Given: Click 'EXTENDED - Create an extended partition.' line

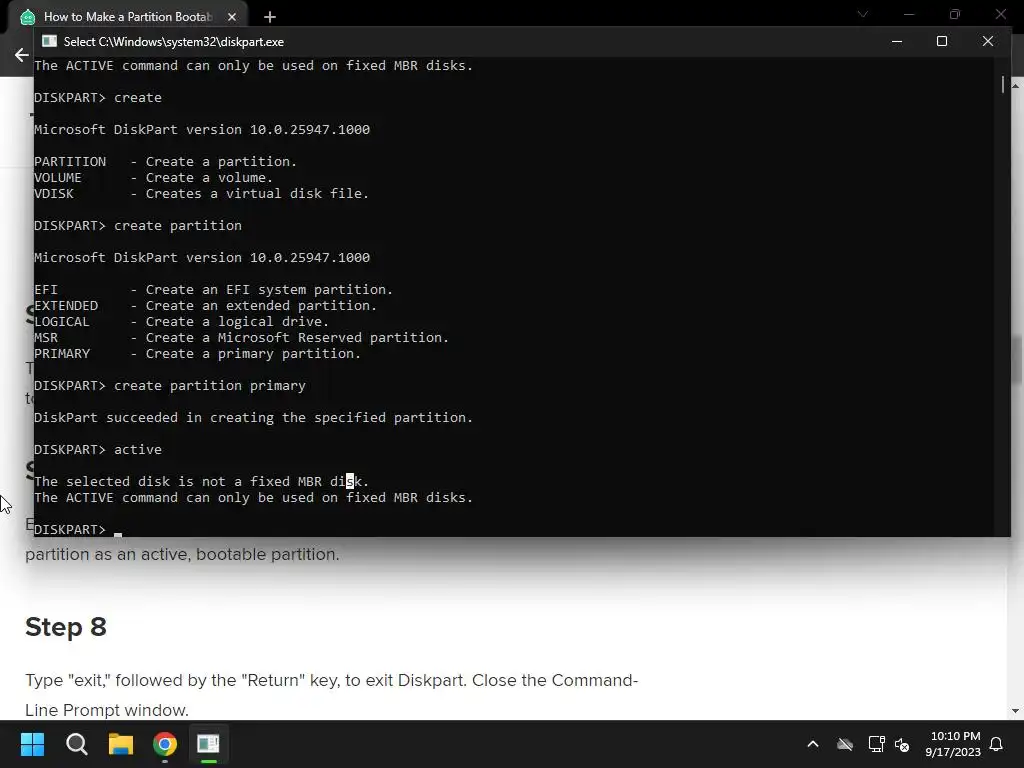Looking at the screenshot, I should coord(206,306).
